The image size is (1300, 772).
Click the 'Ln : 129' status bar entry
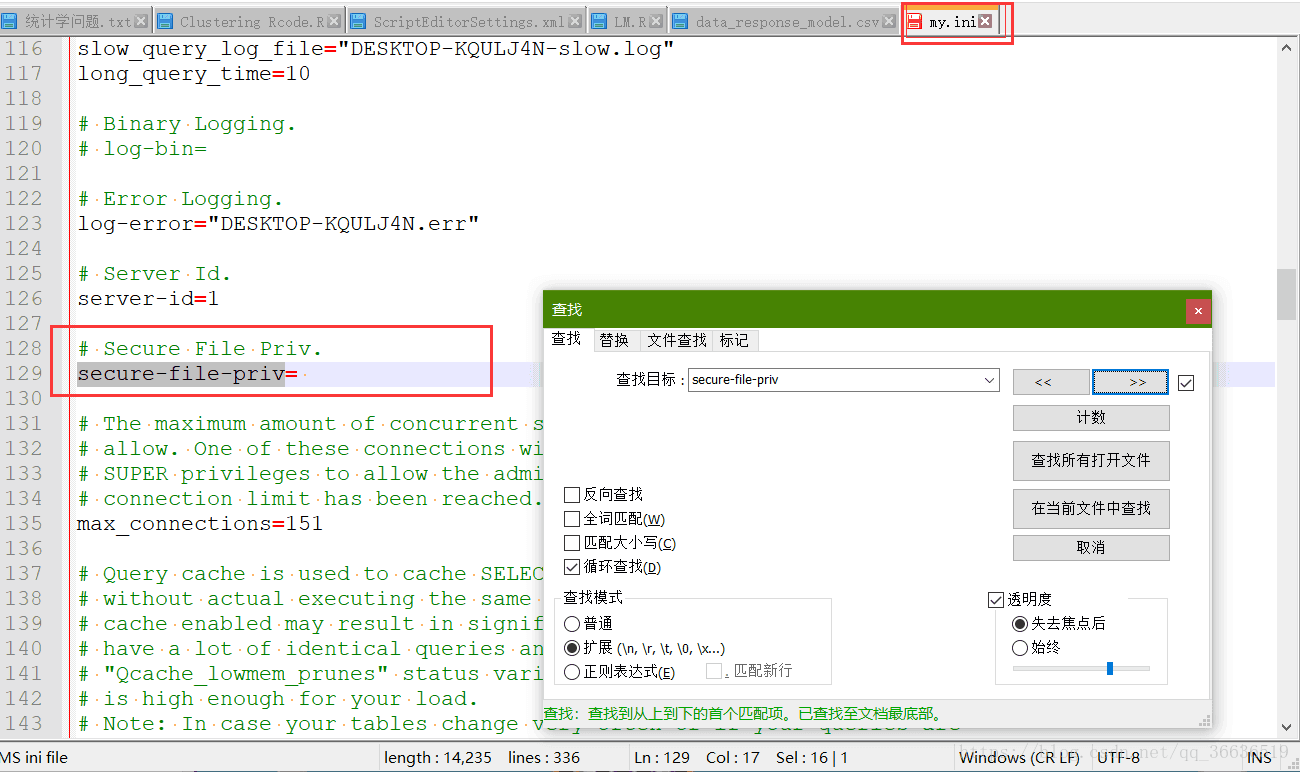(x=662, y=757)
